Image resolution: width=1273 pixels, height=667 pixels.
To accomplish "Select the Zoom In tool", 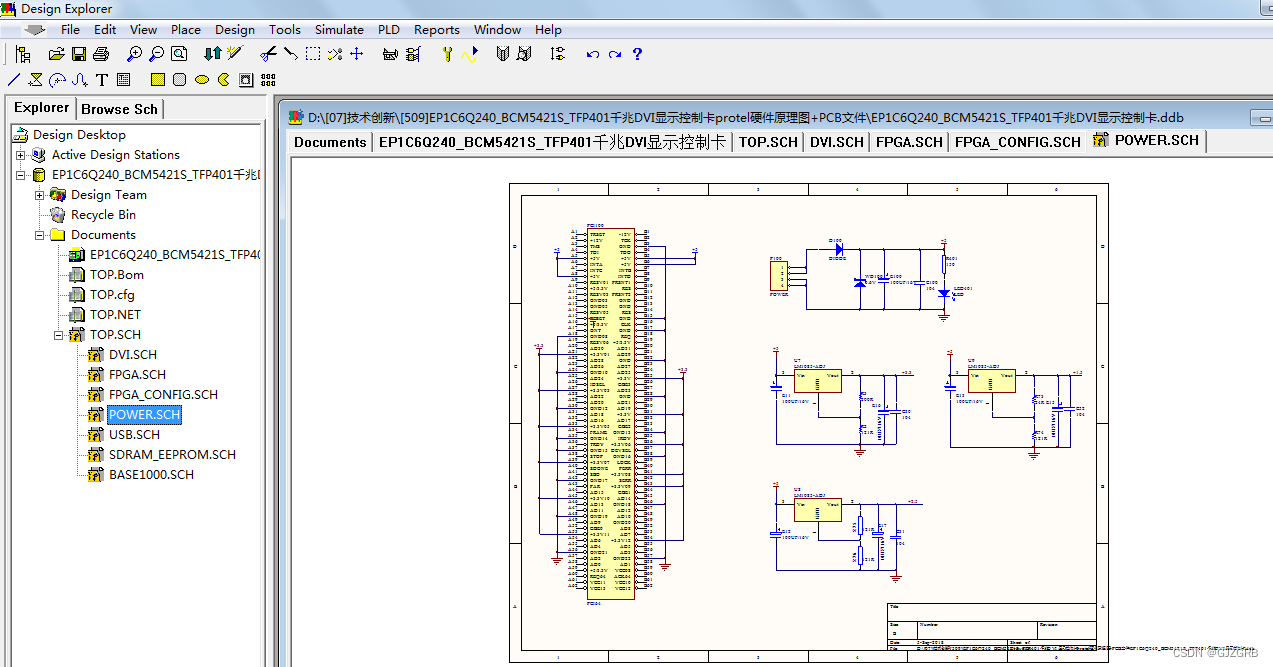I will (x=133, y=55).
